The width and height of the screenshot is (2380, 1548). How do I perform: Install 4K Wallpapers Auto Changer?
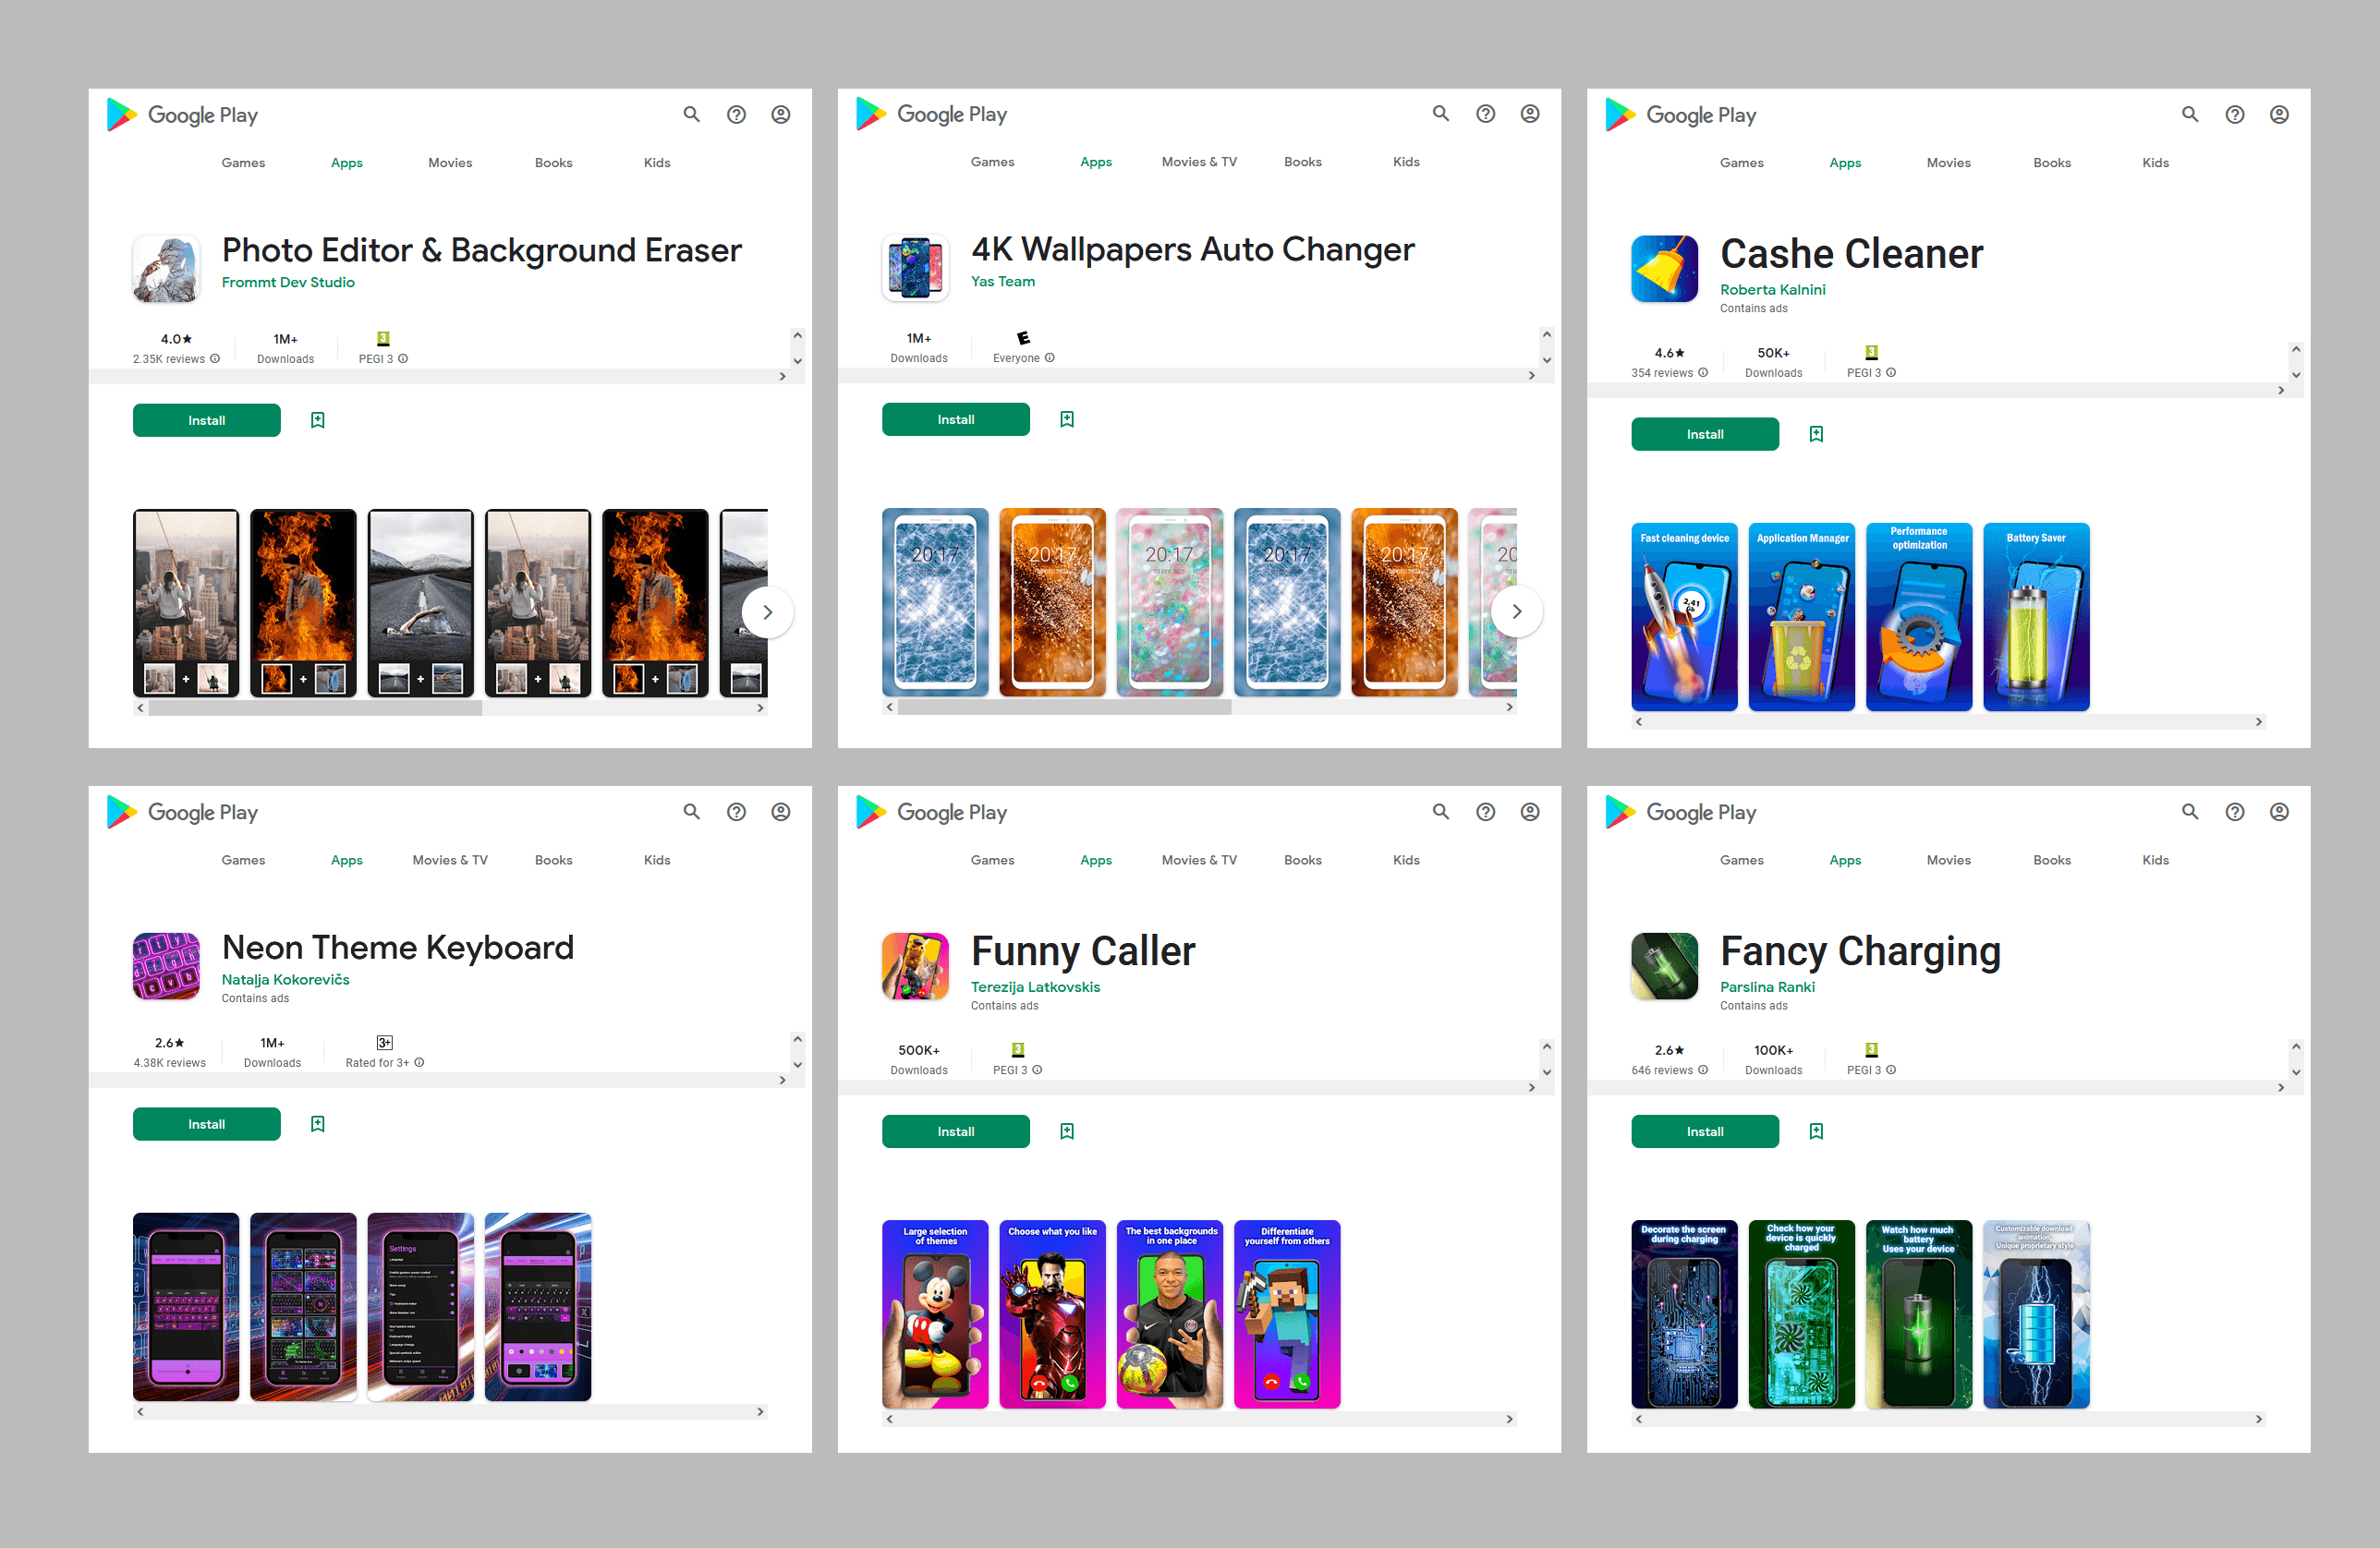(x=955, y=419)
